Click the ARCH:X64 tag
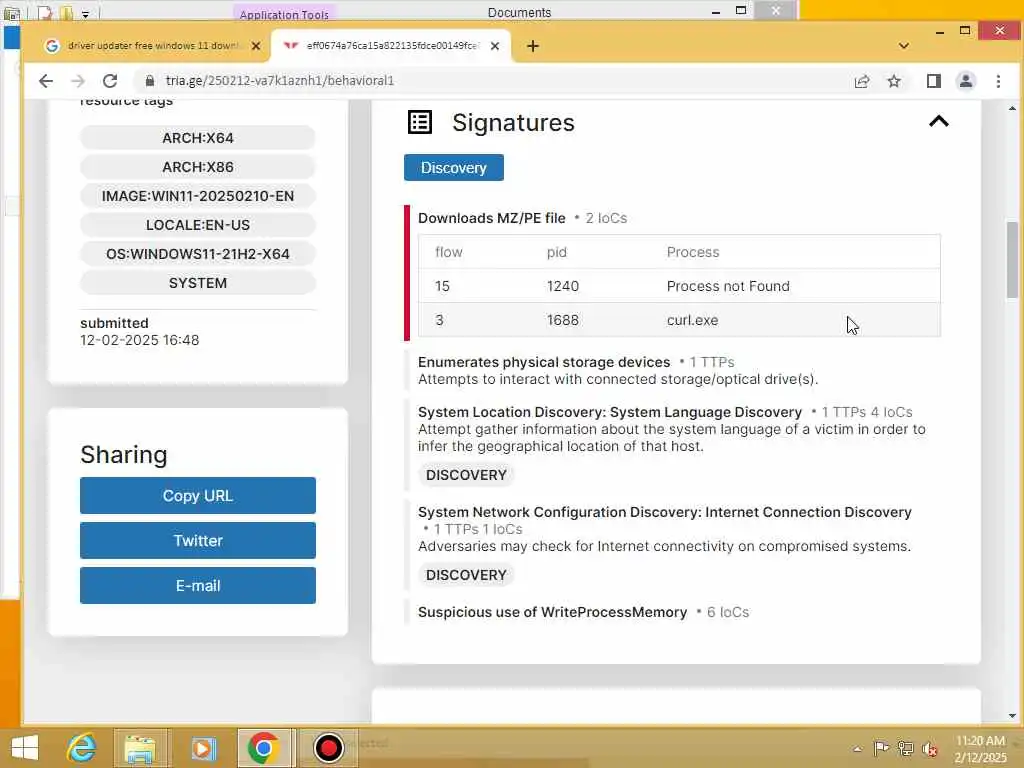The height and width of the screenshot is (768, 1024). pyautogui.click(x=198, y=138)
